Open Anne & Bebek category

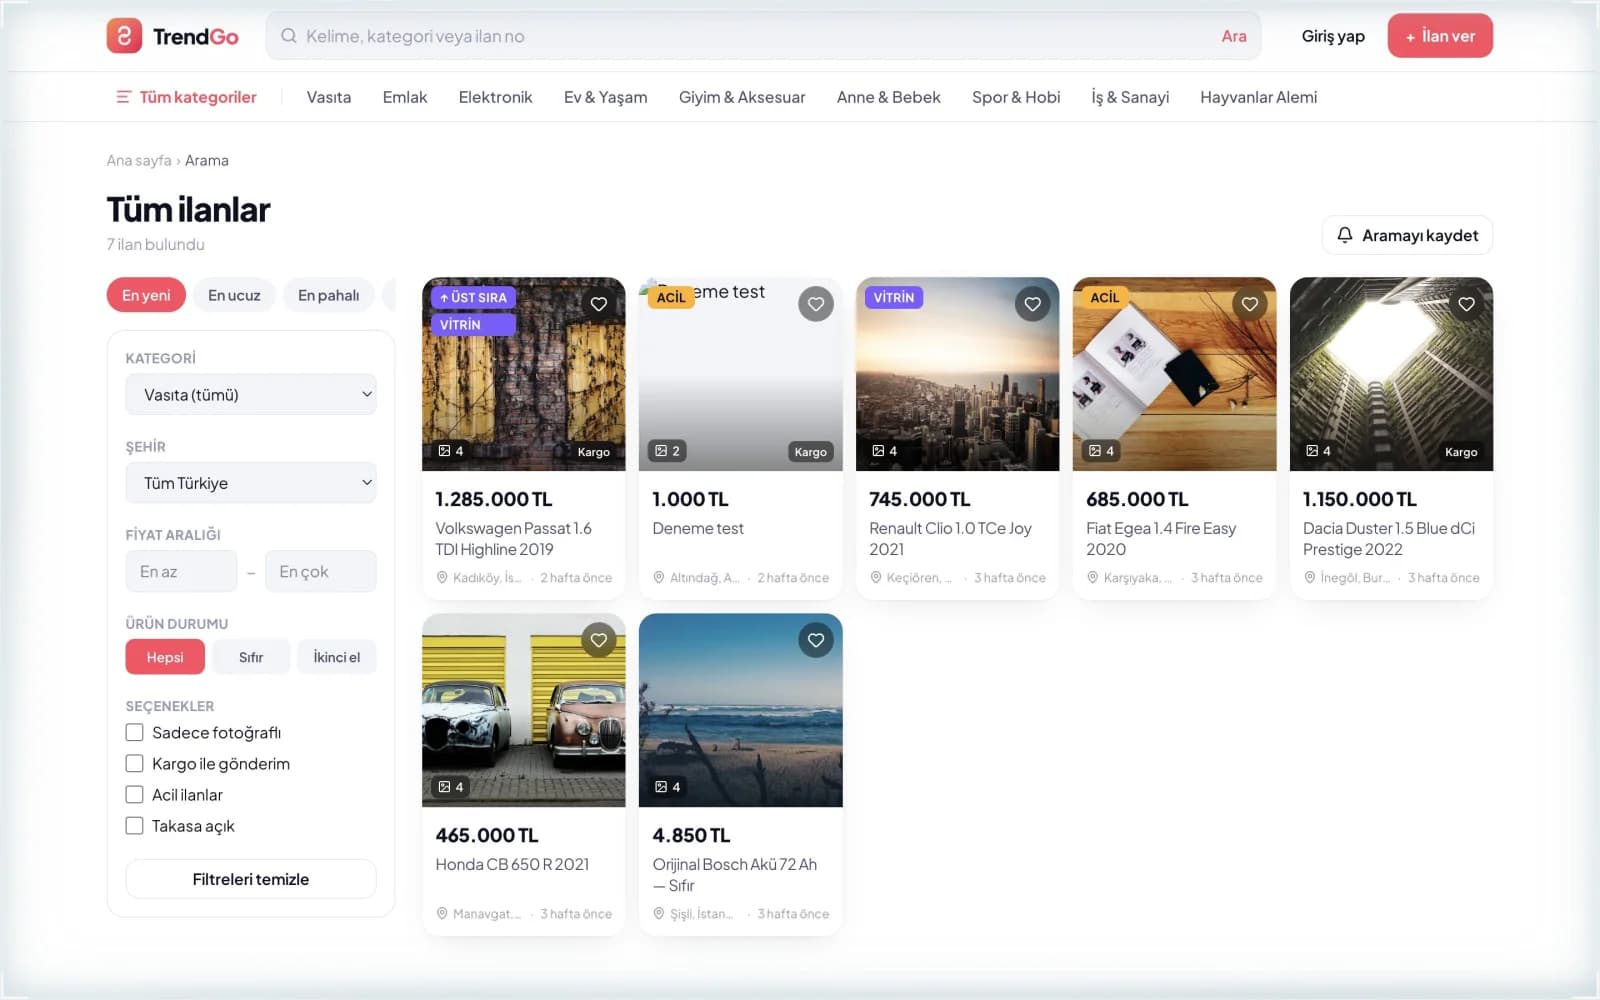click(x=889, y=97)
